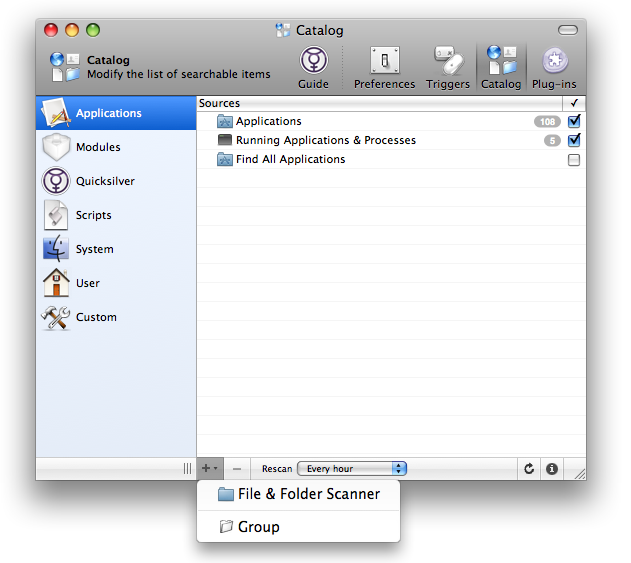
Task: Open the Plug-ins toolbar icon
Action: click(x=554, y=67)
